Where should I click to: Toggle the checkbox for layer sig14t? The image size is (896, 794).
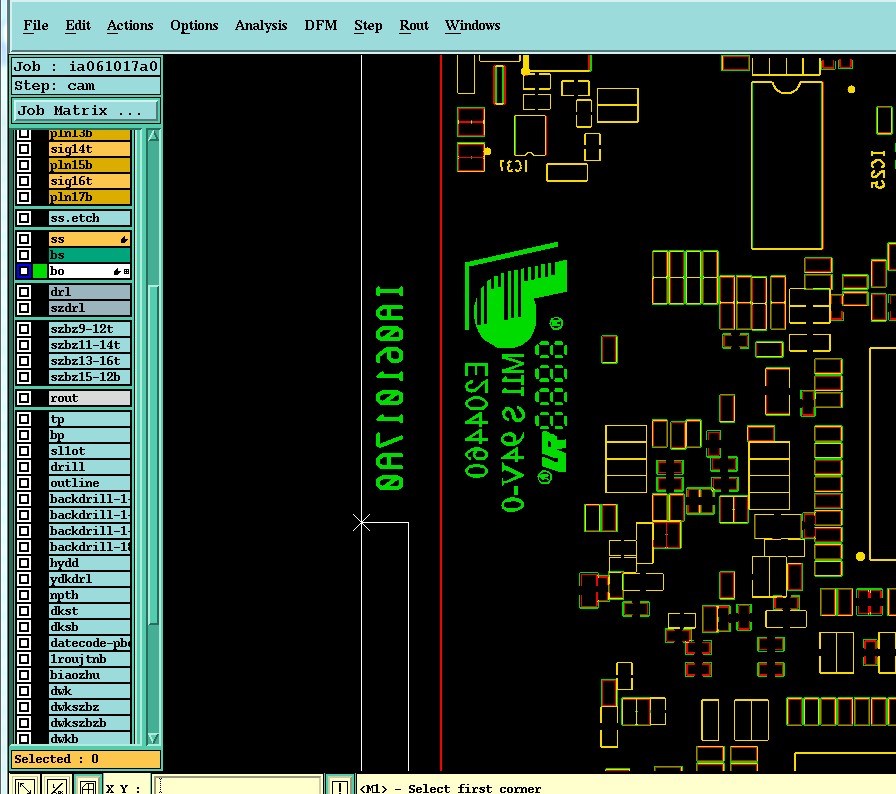coord(24,149)
